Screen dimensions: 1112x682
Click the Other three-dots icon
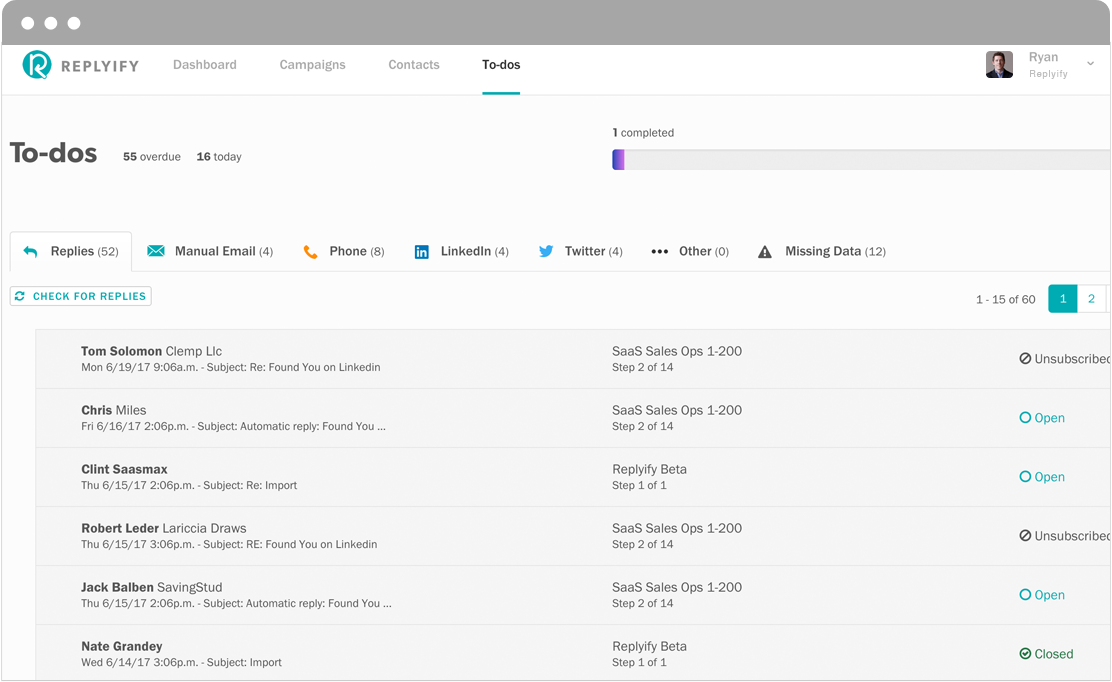660,252
